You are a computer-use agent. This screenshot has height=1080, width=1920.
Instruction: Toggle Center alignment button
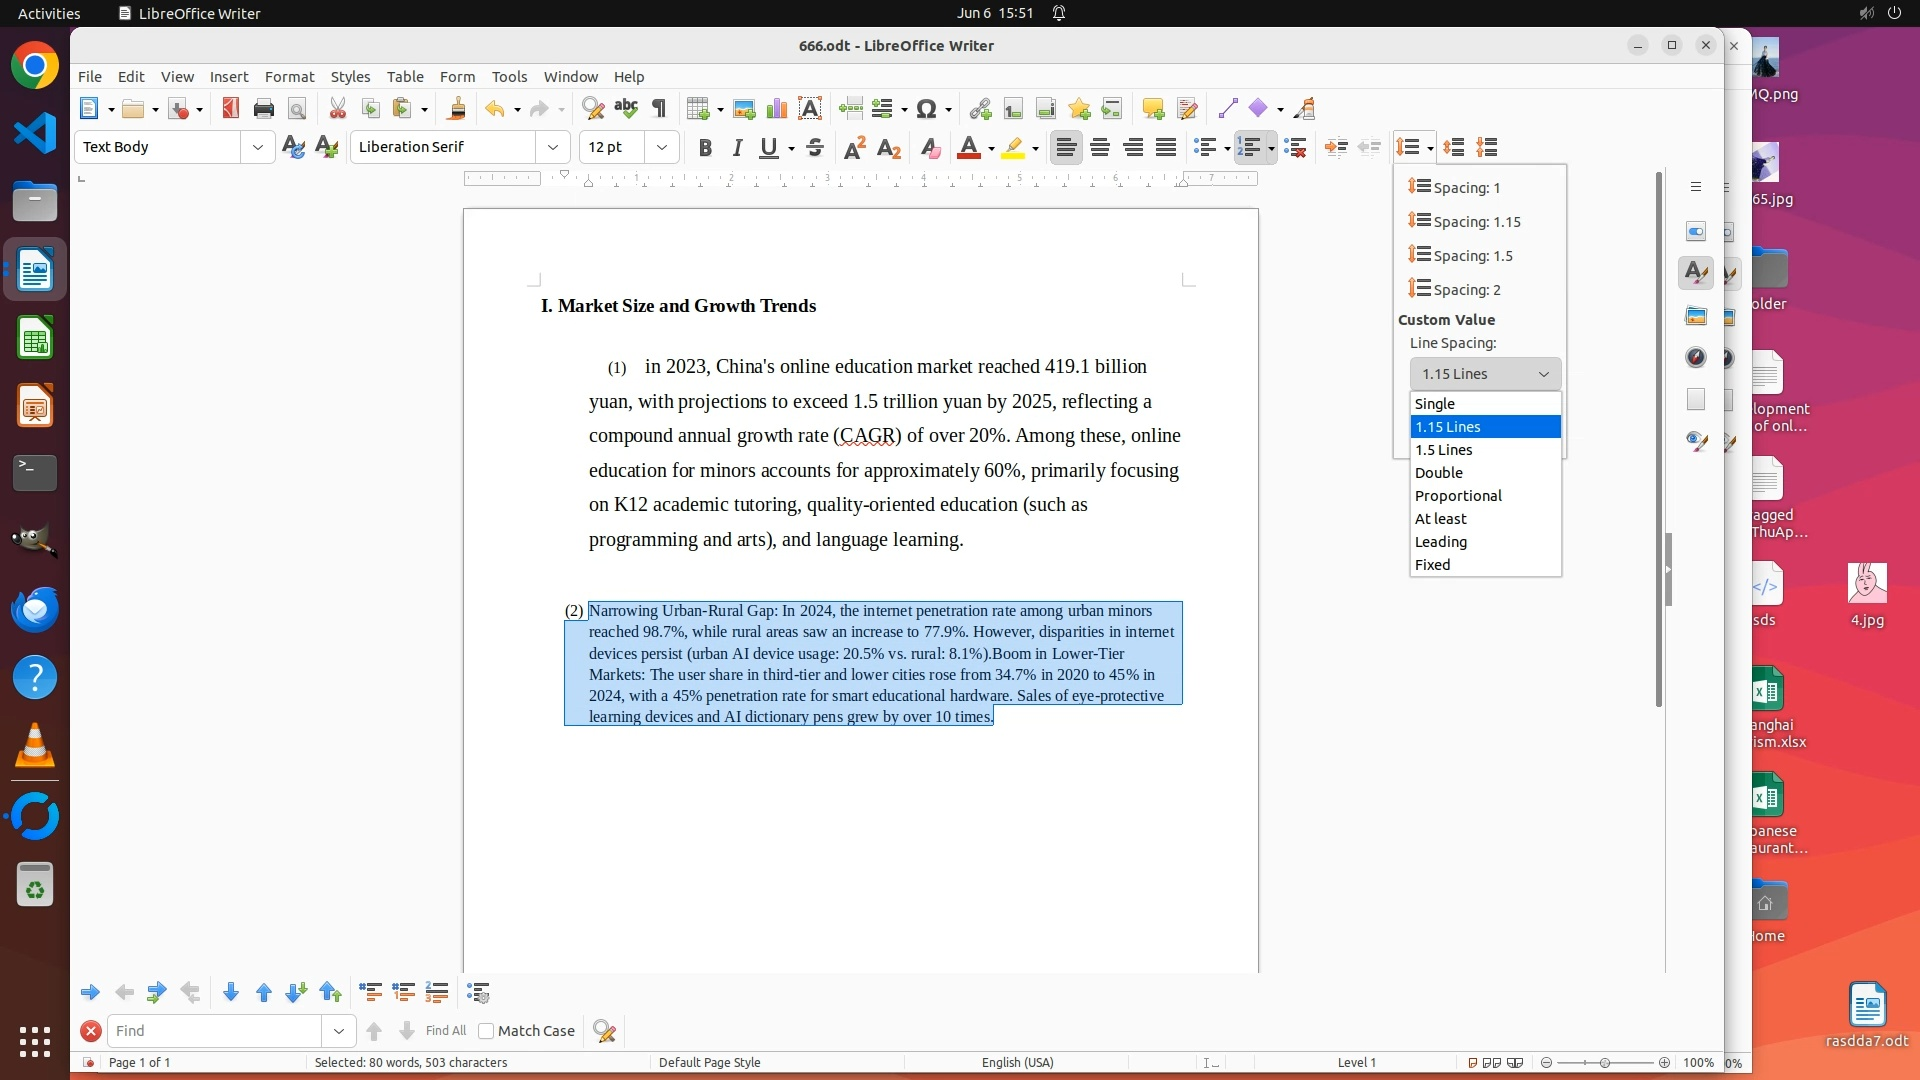[1100, 148]
